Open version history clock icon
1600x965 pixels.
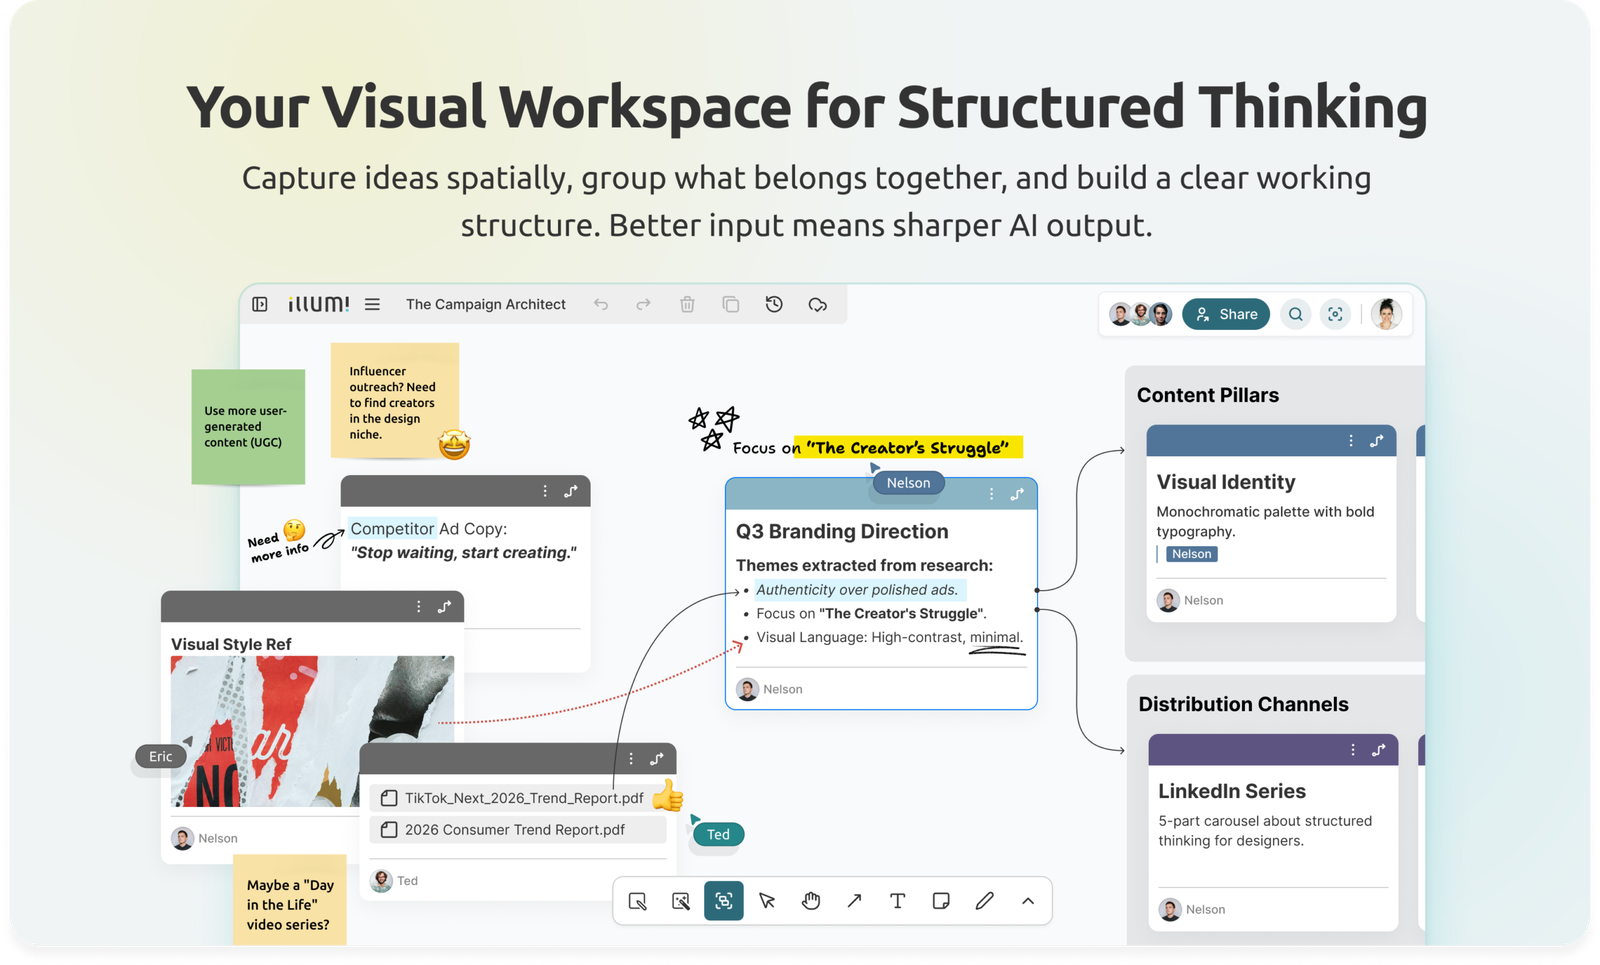[774, 304]
